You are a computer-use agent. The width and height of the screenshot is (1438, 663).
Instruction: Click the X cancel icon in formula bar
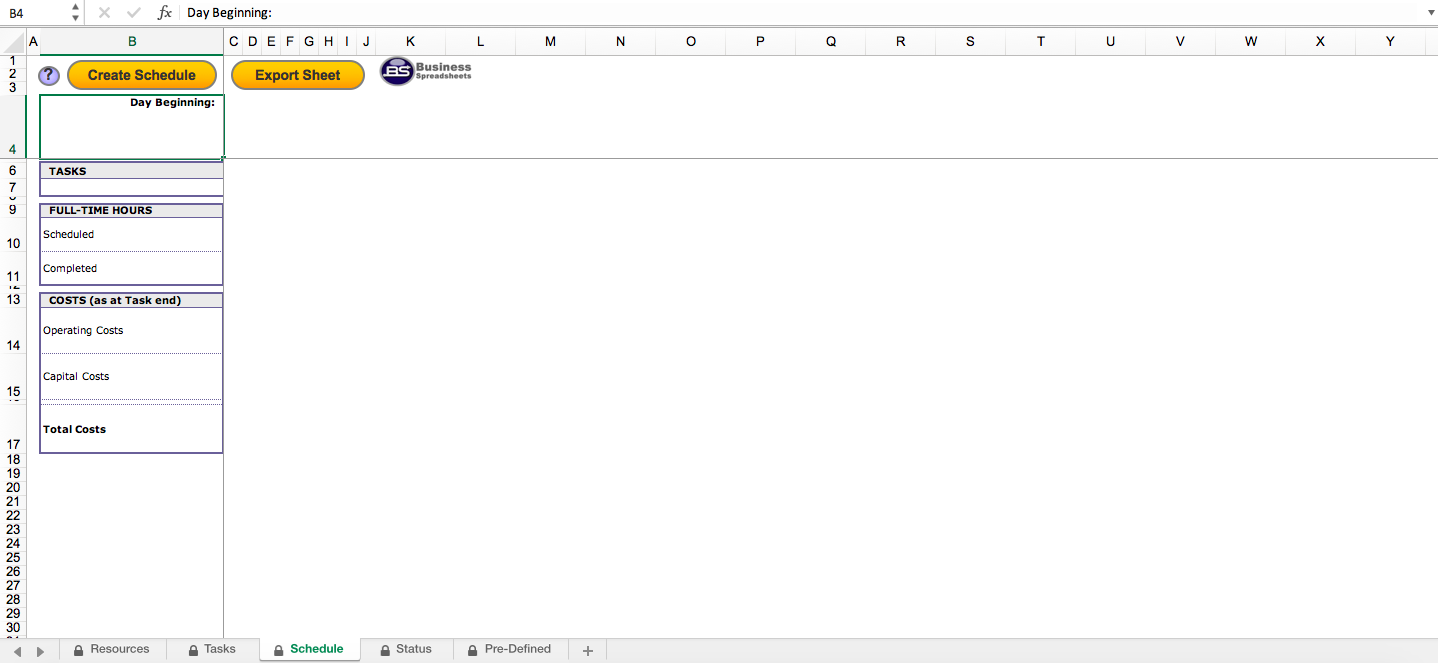[x=104, y=12]
